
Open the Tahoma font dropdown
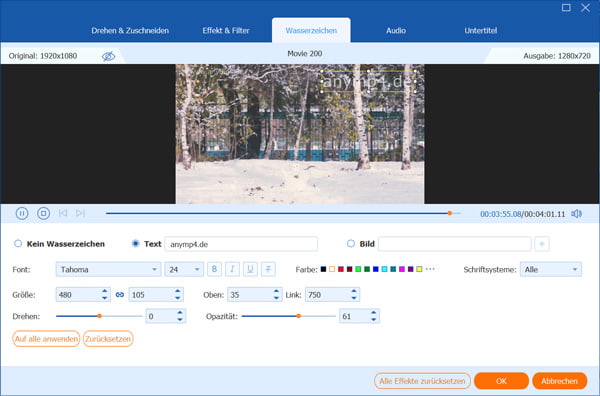pyautogui.click(x=108, y=269)
